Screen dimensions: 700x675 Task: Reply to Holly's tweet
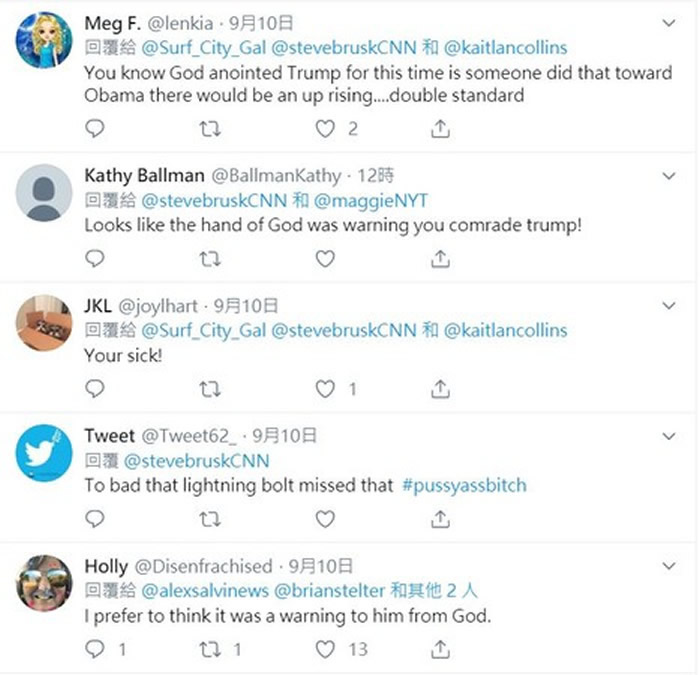(94, 649)
